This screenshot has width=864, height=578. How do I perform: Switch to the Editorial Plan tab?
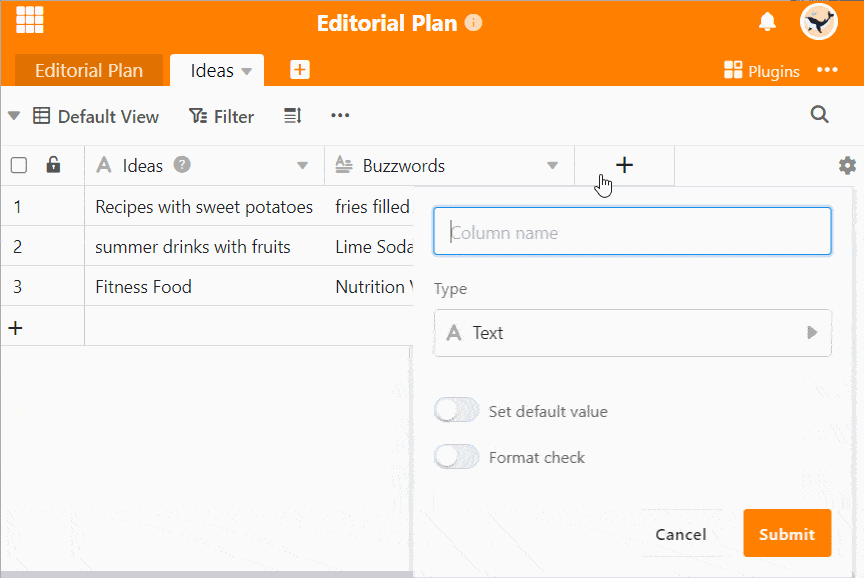click(88, 71)
